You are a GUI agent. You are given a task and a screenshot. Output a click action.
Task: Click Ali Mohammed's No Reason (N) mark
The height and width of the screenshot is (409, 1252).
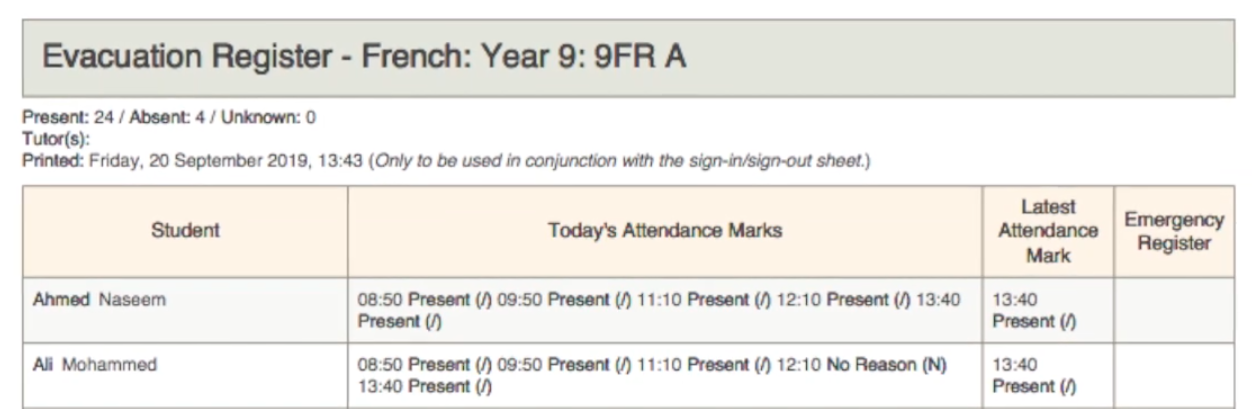pos(886,365)
